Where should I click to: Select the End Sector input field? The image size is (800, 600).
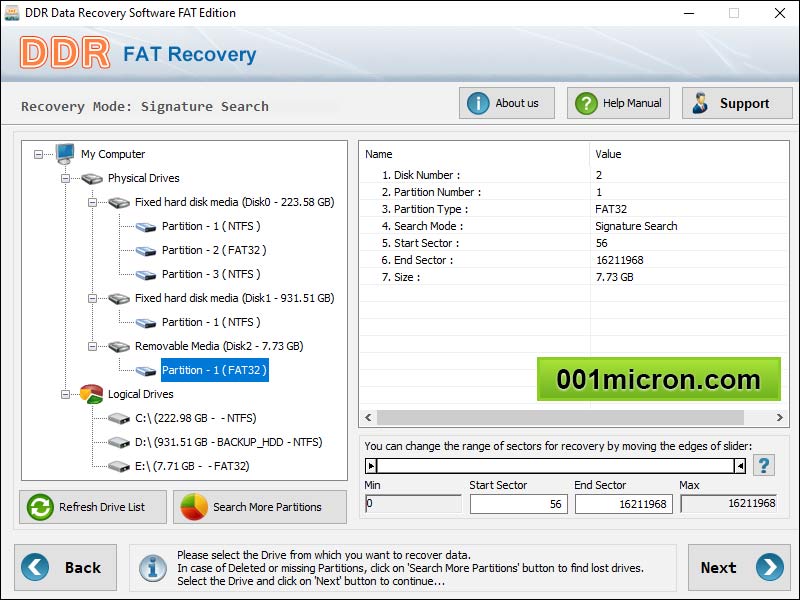point(624,504)
